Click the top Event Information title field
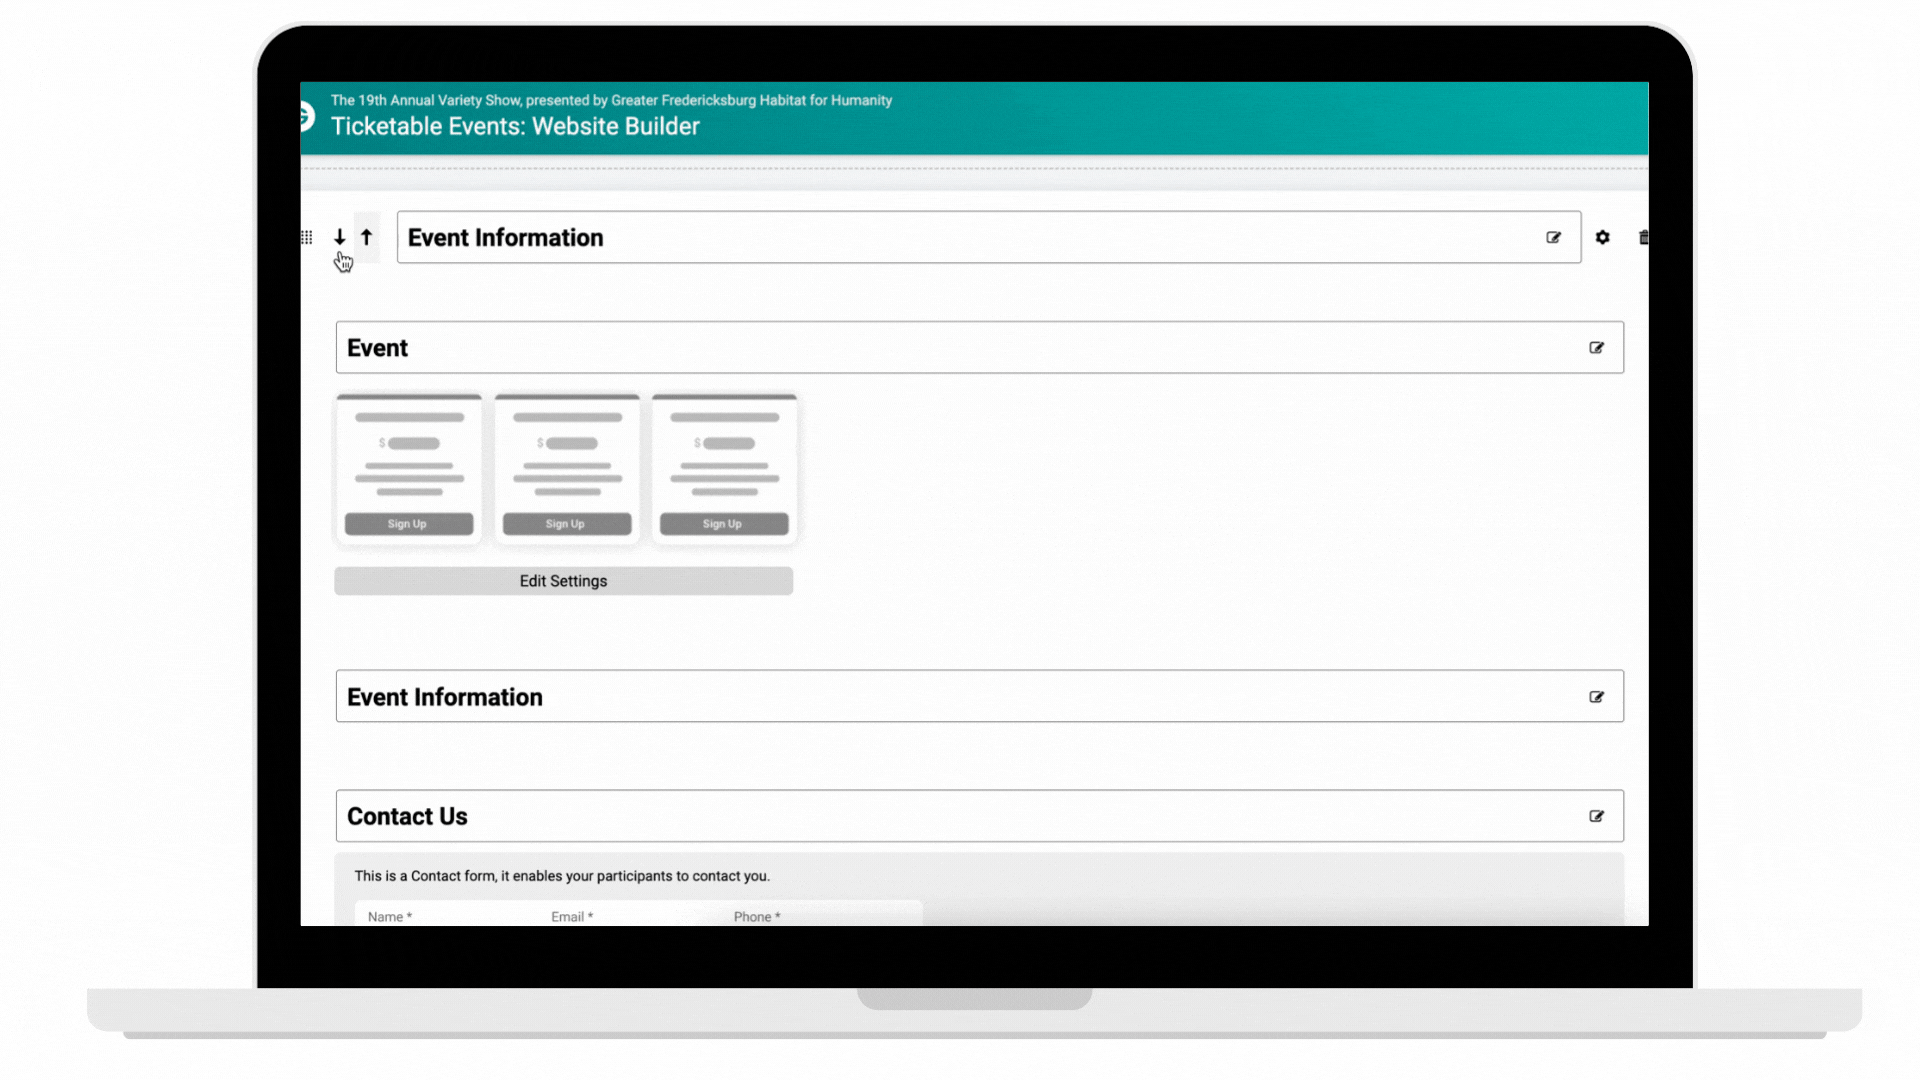 click(988, 237)
